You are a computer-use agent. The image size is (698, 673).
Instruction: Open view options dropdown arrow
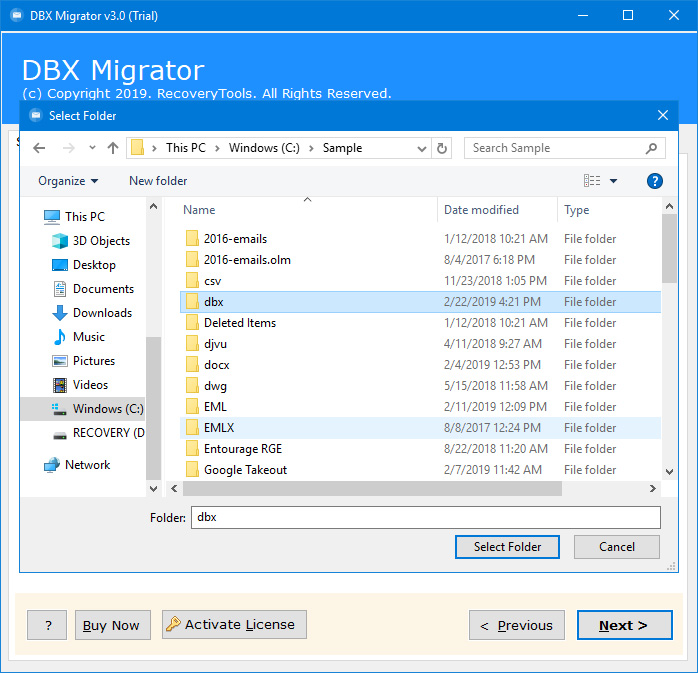click(x=613, y=181)
